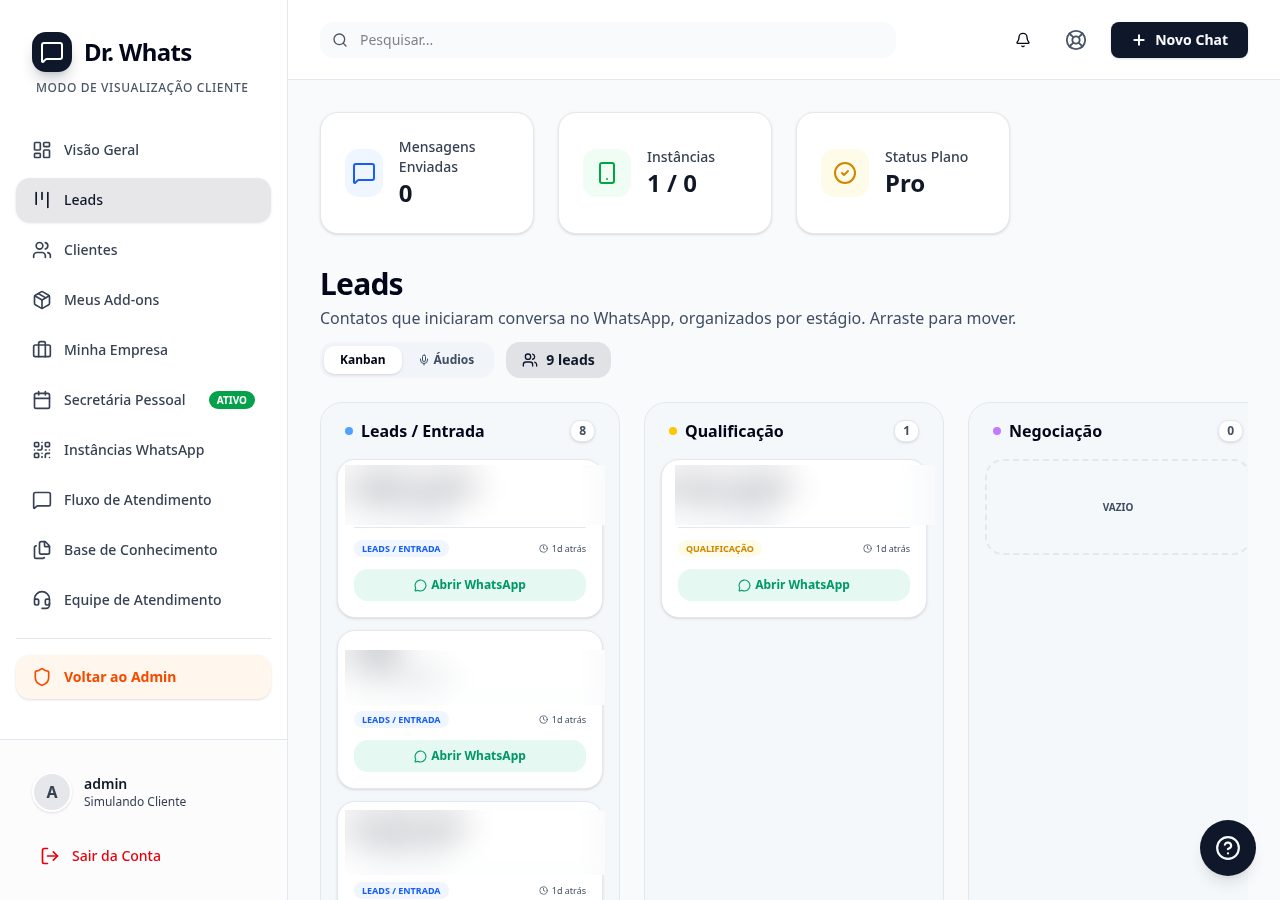
Task: Click the VAZIO empty placeholder in Negociação
Action: click(1117, 507)
